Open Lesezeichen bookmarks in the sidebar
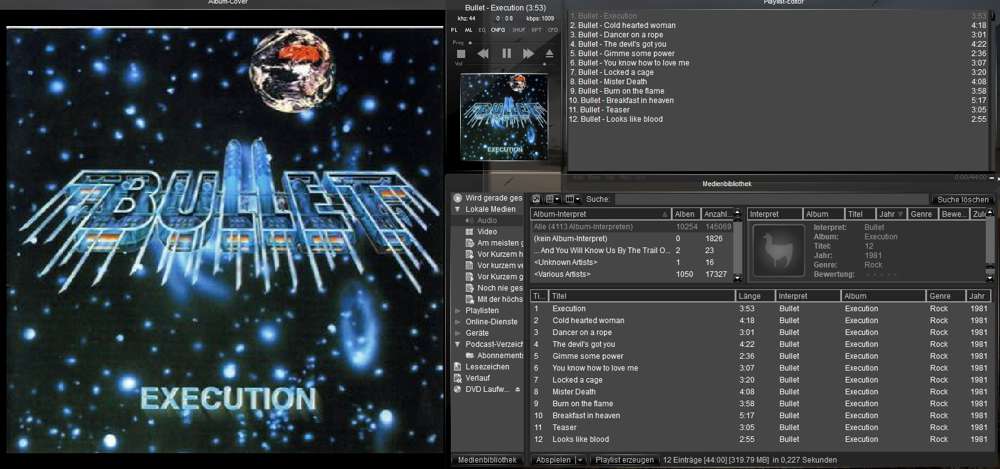 (487, 366)
